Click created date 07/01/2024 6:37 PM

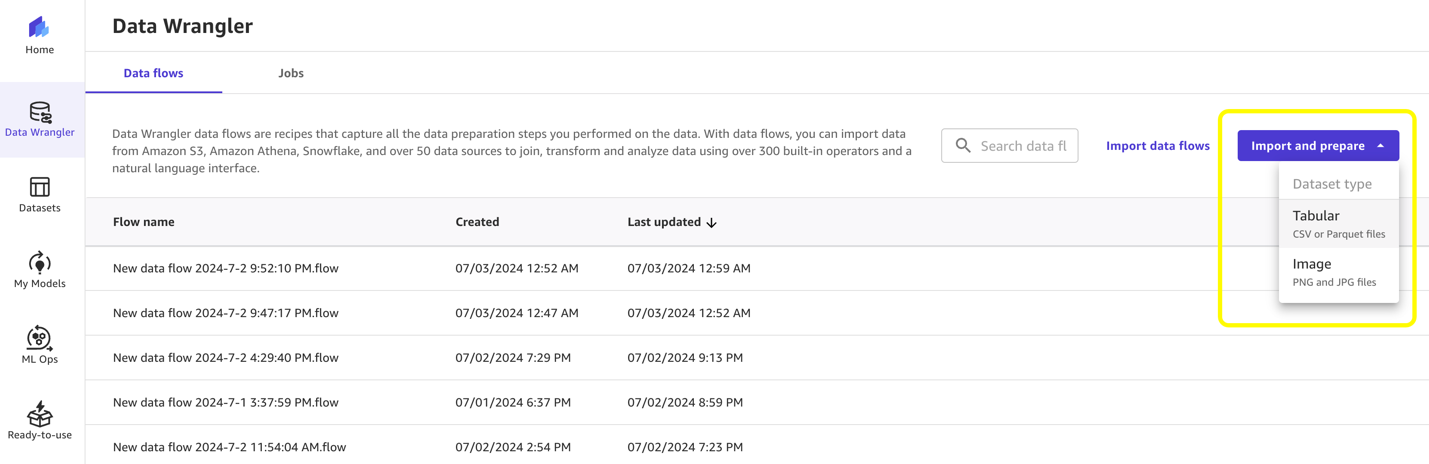513,402
